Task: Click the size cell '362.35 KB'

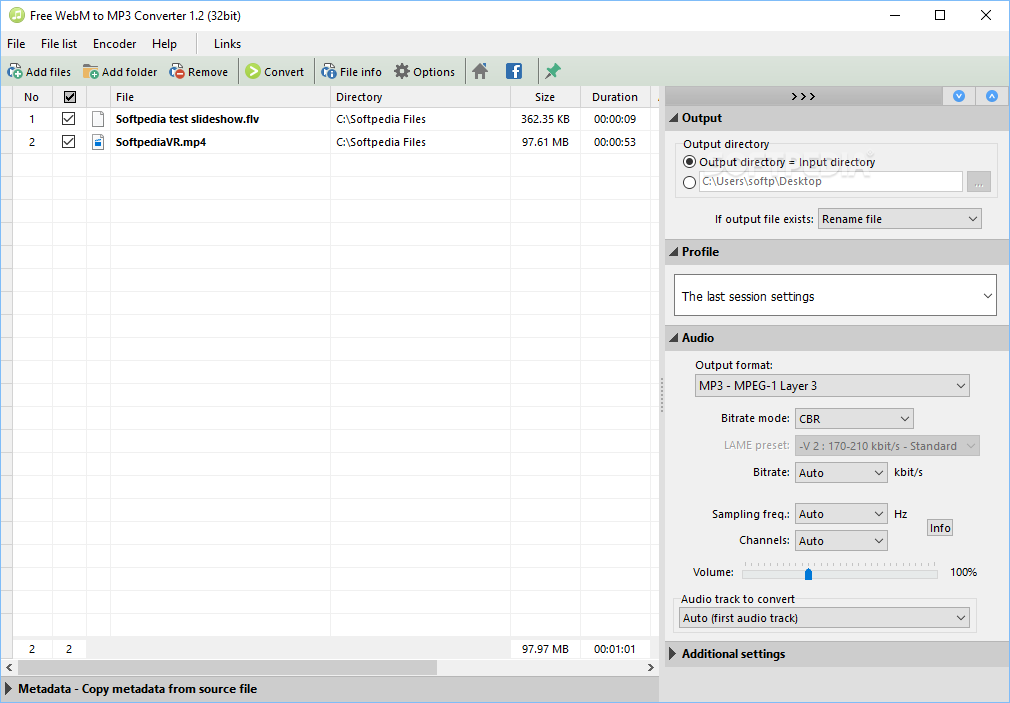Action: coord(545,119)
